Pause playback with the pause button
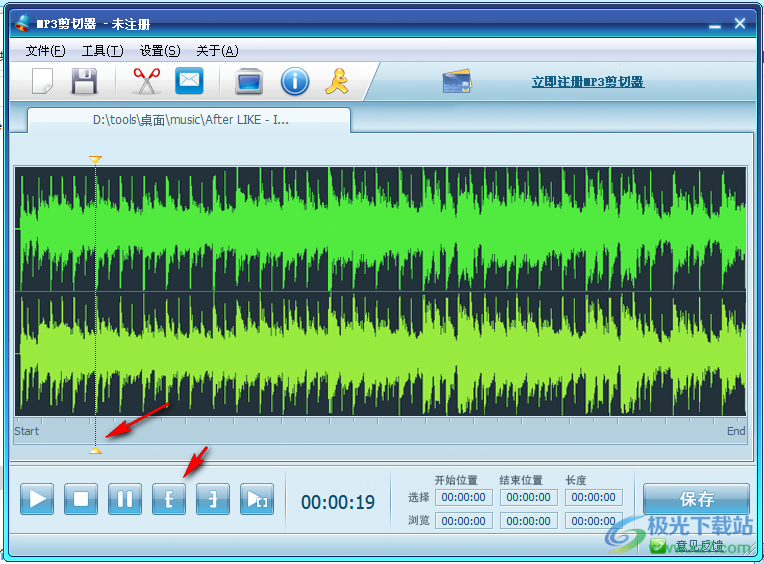This screenshot has width=764, height=564. pyautogui.click(x=125, y=499)
